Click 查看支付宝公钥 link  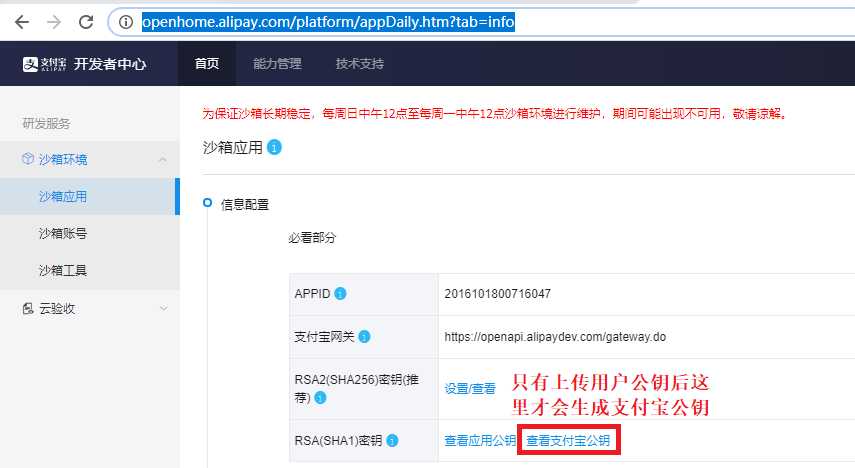pyautogui.click(x=568, y=441)
